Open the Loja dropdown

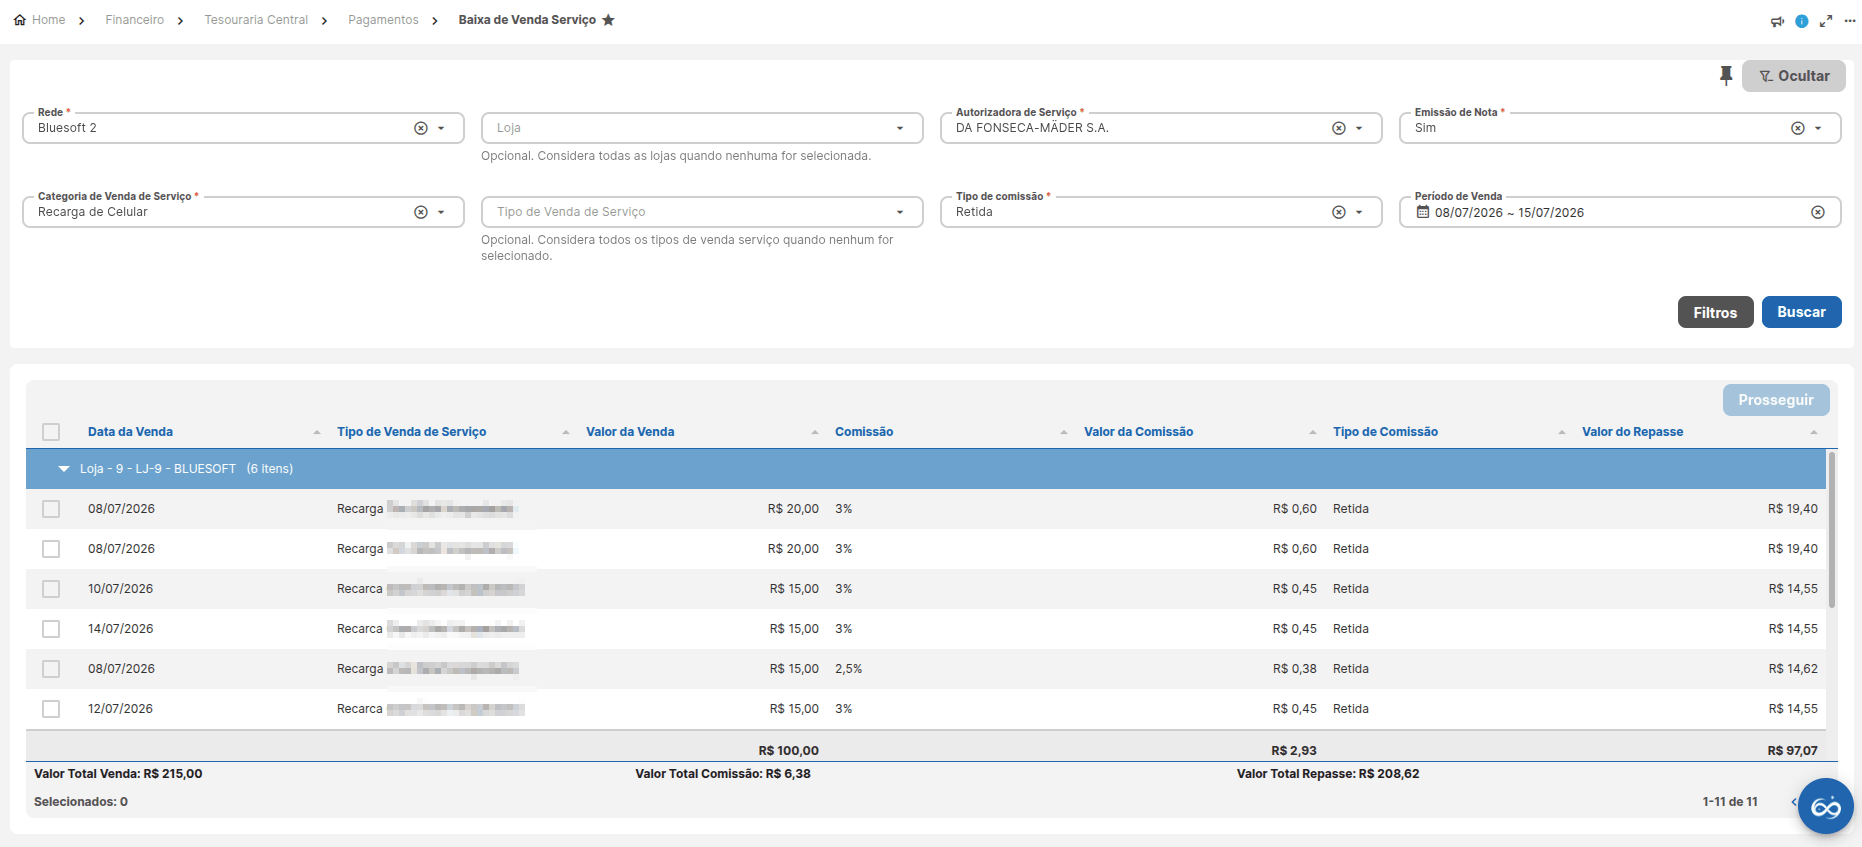pyautogui.click(x=900, y=128)
